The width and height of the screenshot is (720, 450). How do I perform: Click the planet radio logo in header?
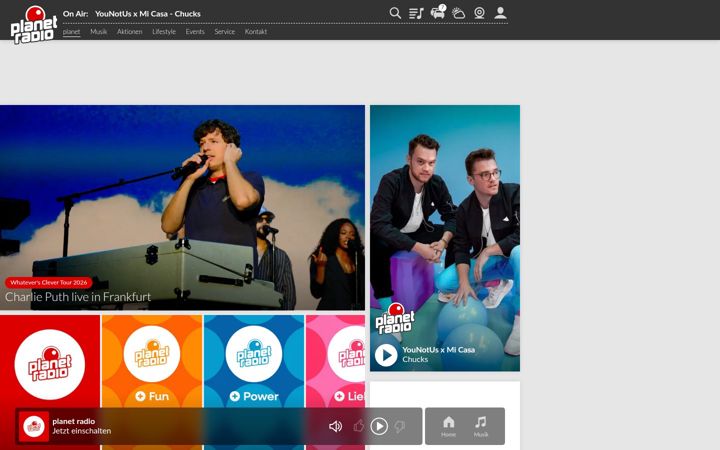pyautogui.click(x=34, y=25)
